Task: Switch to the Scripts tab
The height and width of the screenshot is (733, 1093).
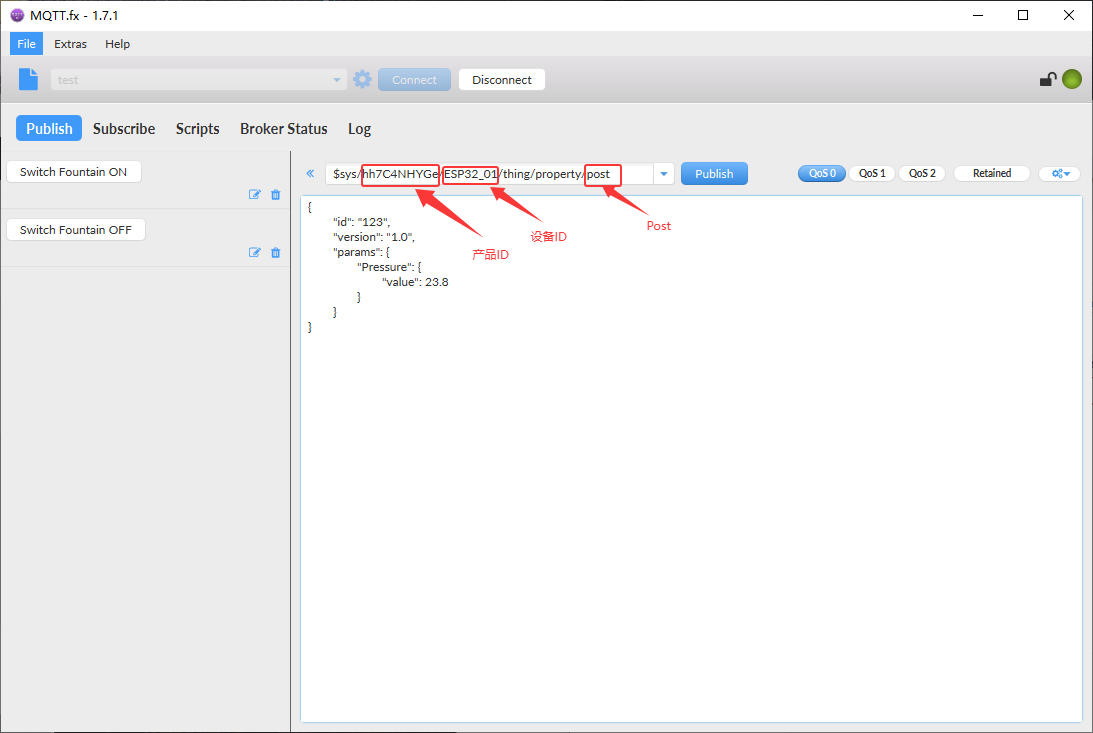Action: tap(197, 128)
